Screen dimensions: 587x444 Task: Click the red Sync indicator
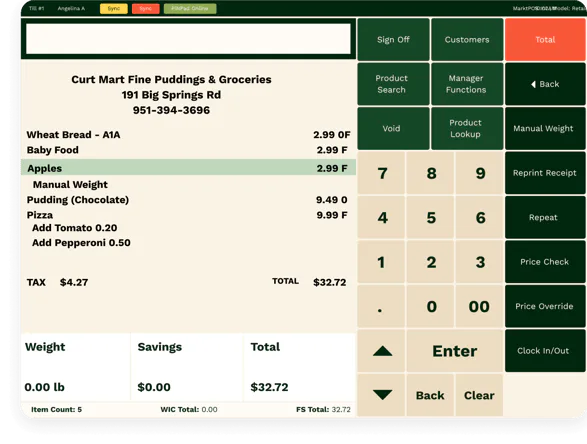(x=146, y=9)
